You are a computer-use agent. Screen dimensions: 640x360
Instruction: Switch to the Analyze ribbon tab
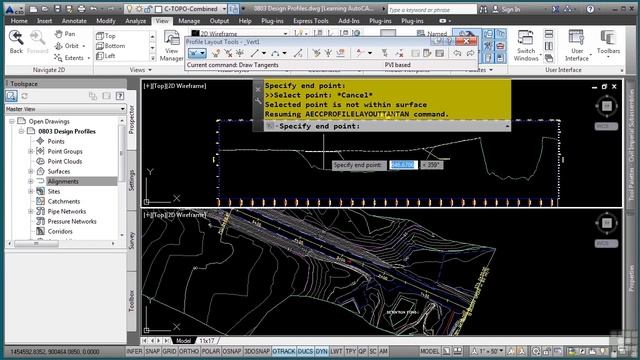coord(136,21)
